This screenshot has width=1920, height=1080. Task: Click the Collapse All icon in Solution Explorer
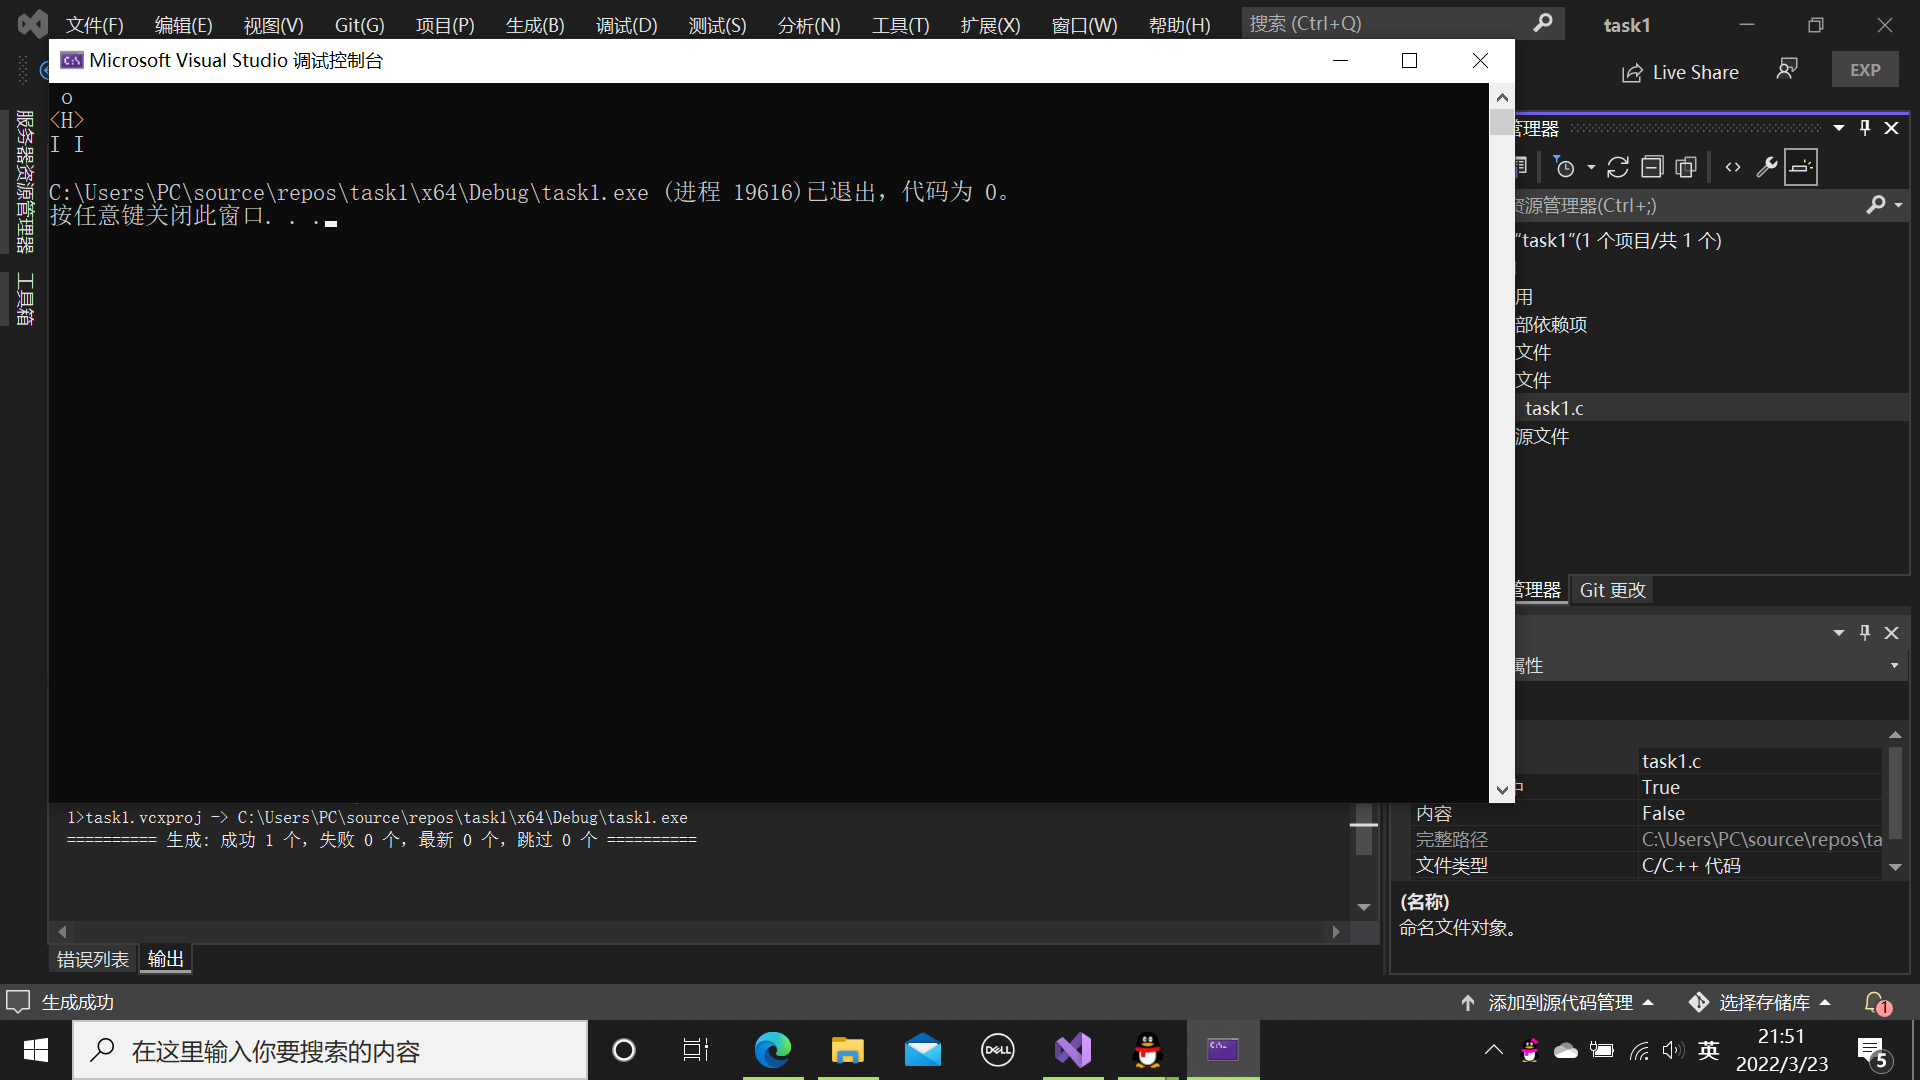(1652, 167)
